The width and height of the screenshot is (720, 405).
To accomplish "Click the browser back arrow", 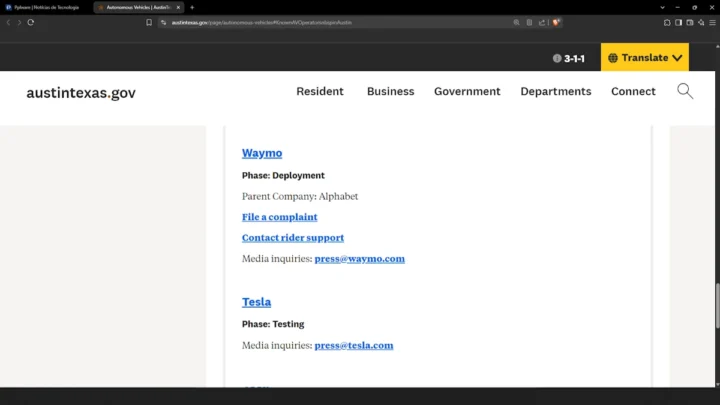I will pos(8,22).
